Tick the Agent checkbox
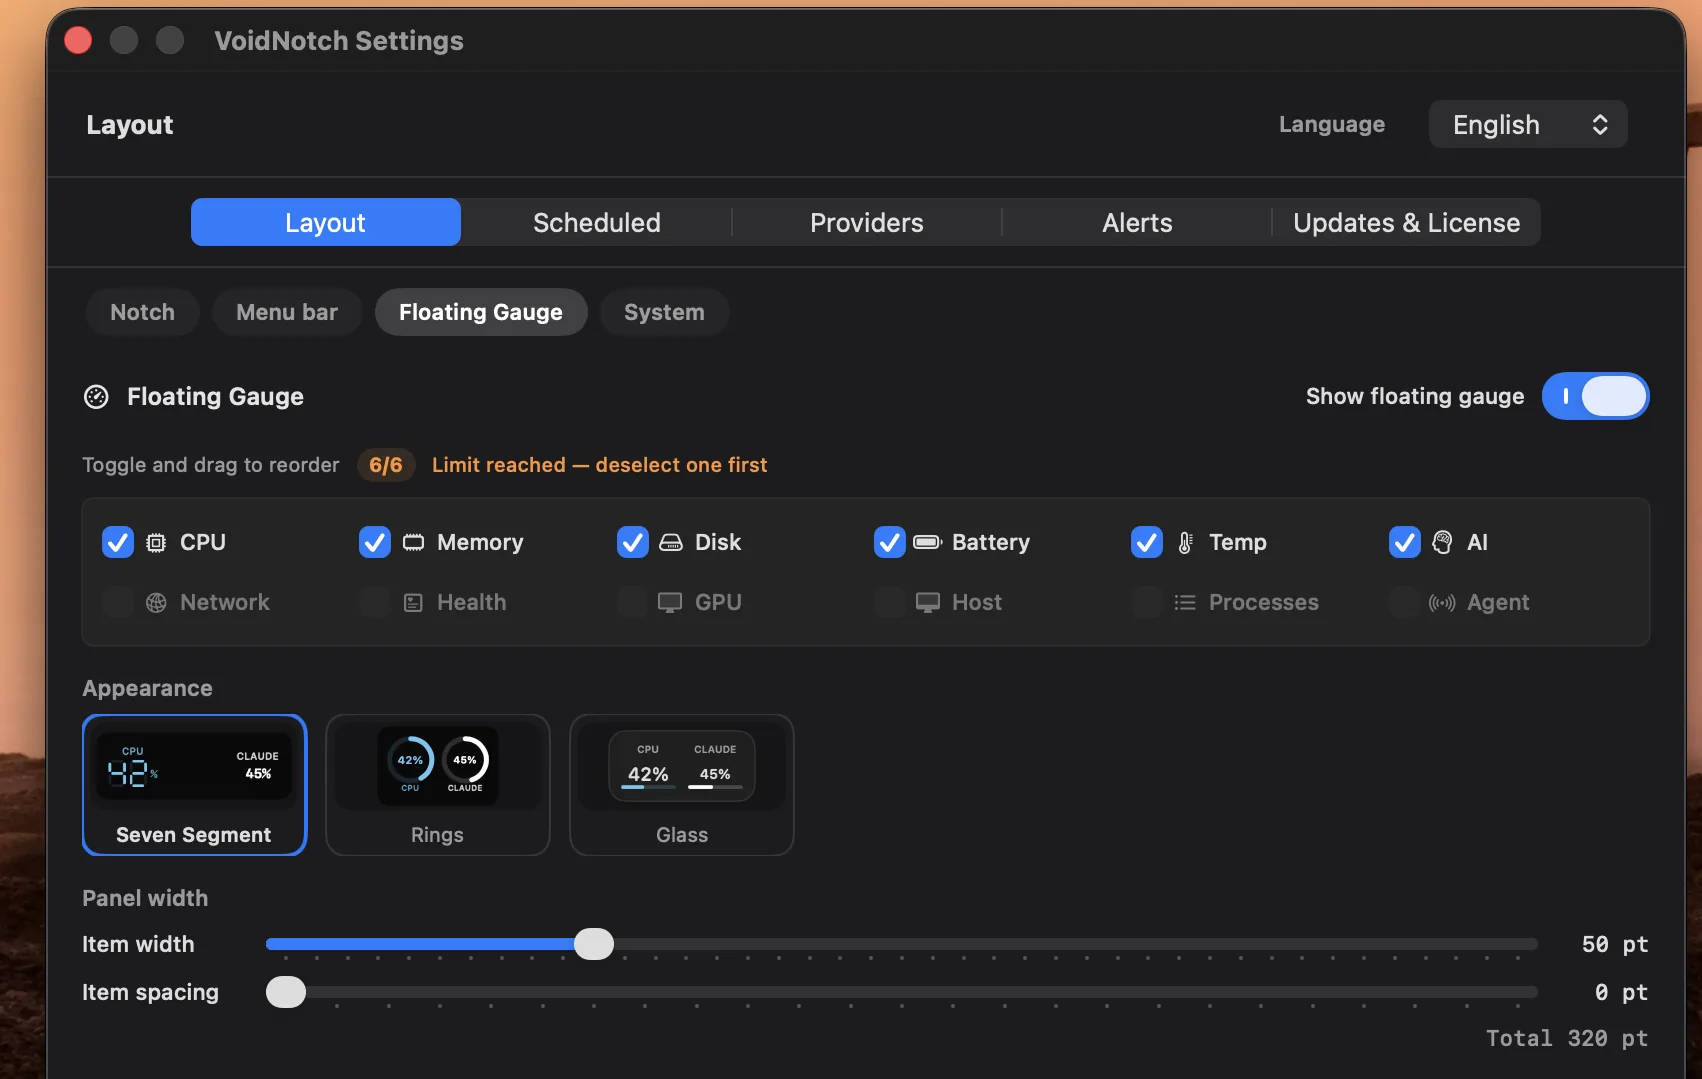This screenshot has height=1079, width=1702. point(1405,602)
